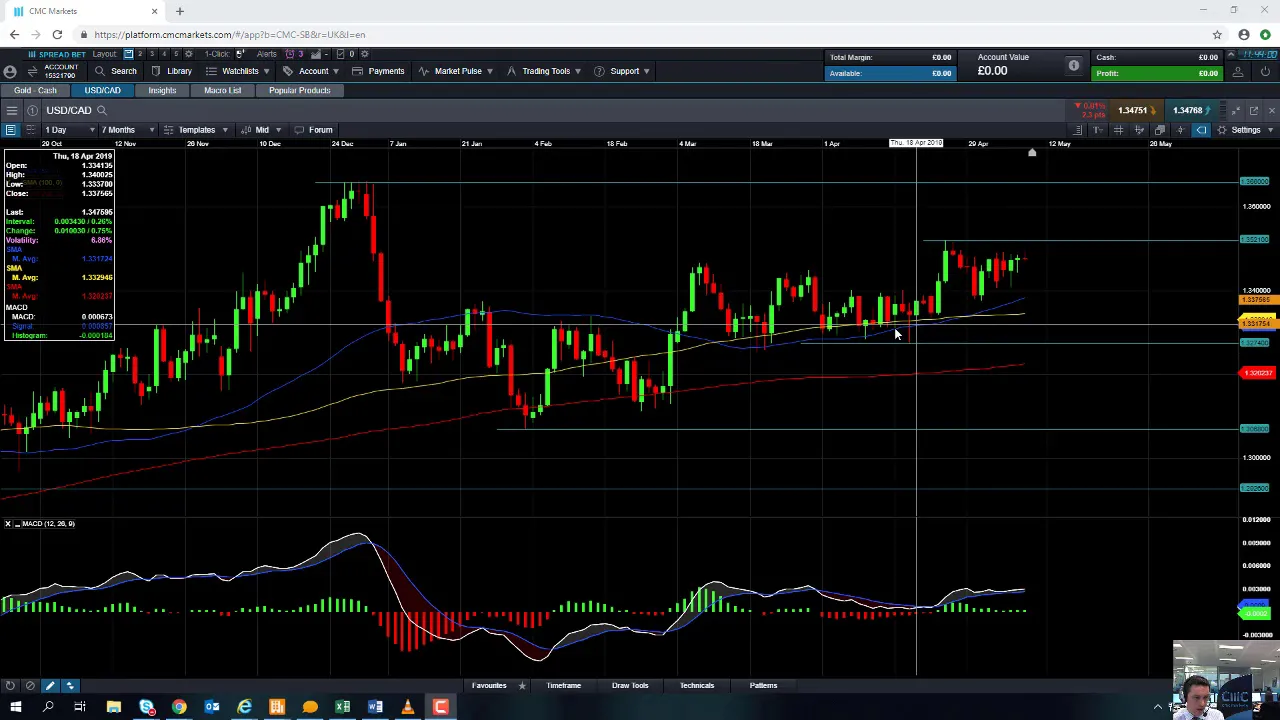Switch to the Popular Products tab
The width and height of the screenshot is (1280, 720).
[x=299, y=90]
